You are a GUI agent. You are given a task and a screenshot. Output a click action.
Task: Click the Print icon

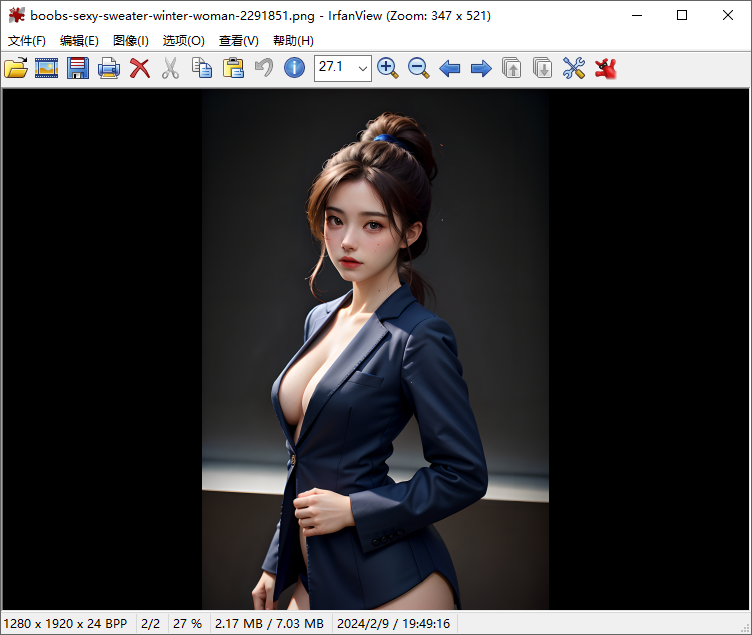point(109,68)
